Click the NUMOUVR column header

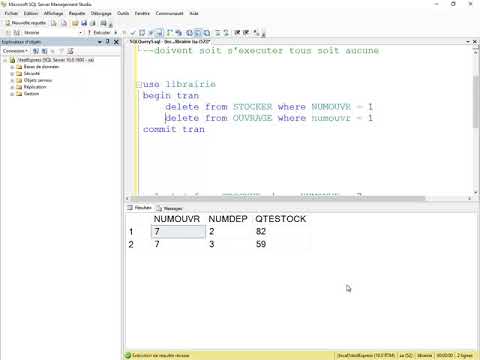click(177, 219)
